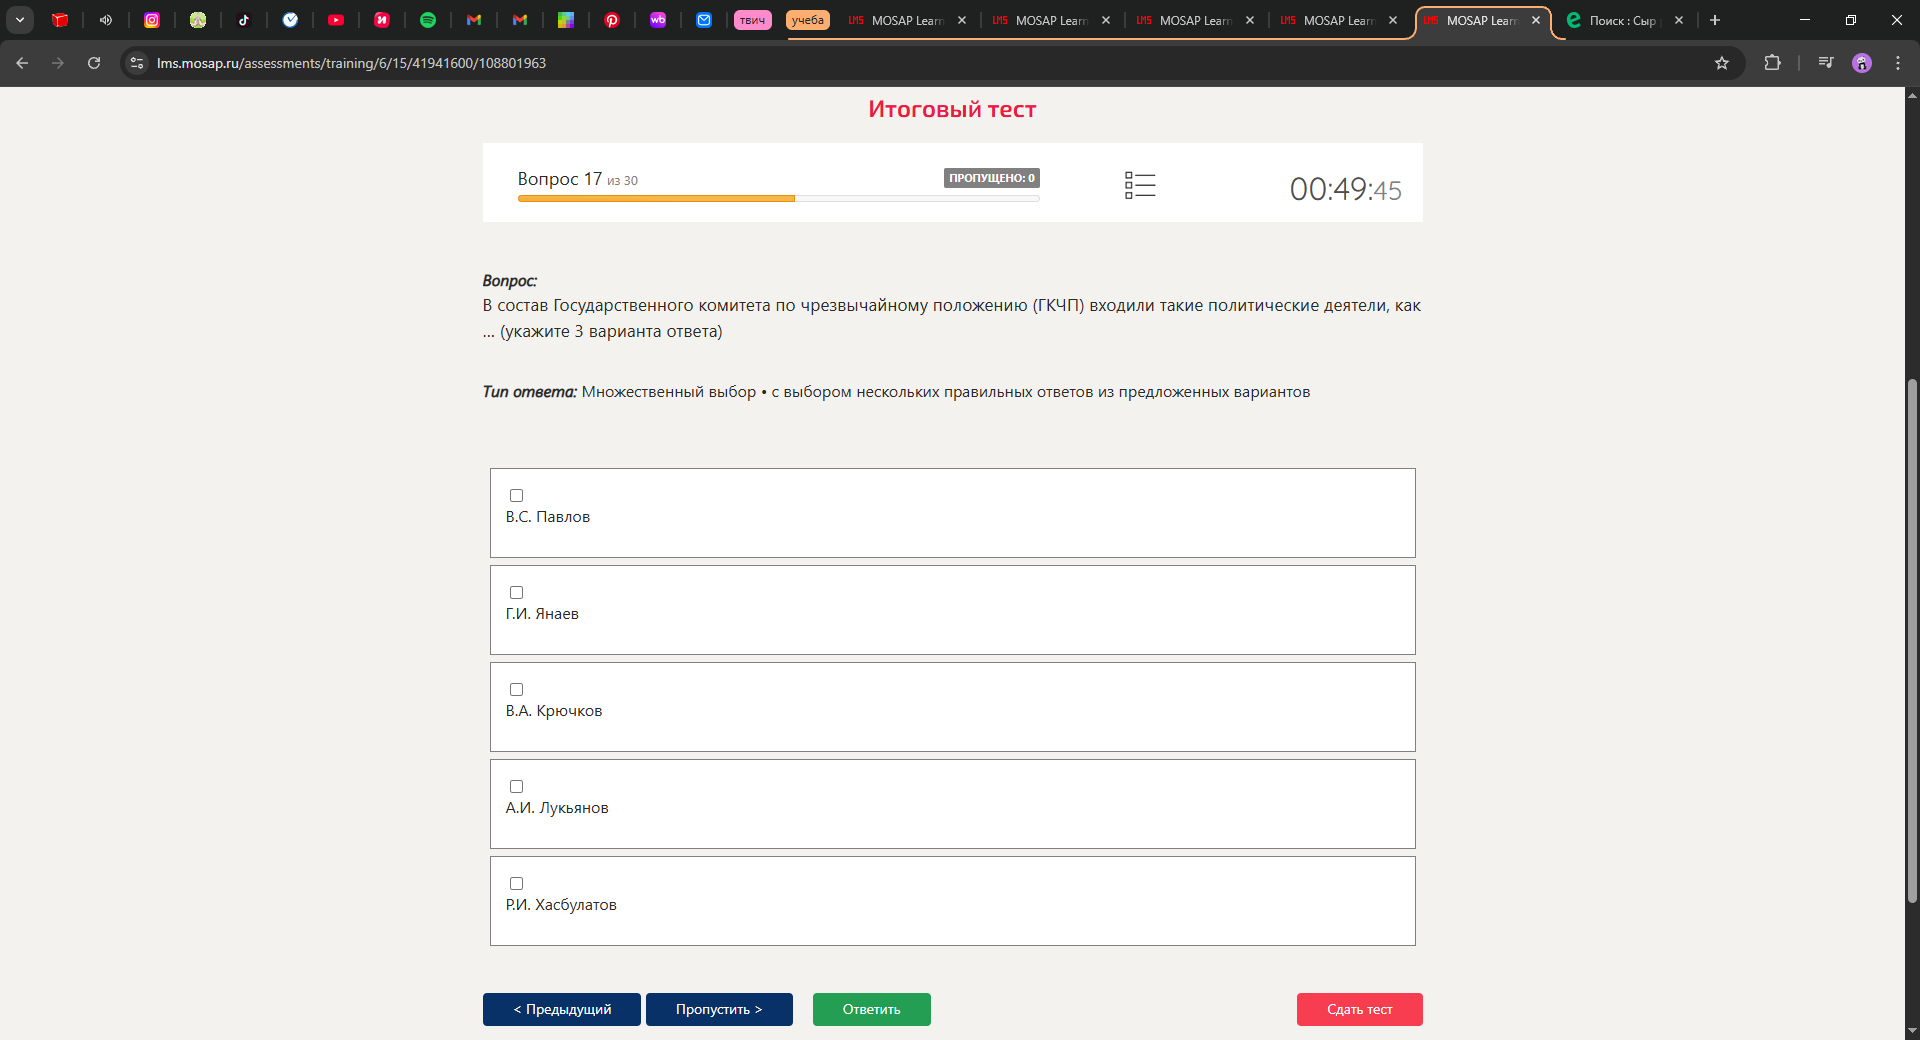Image resolution: width=1920 pixels, height=1040 pixels.
Task: Open the browser extensions menu
Action: click(1772, 63)
